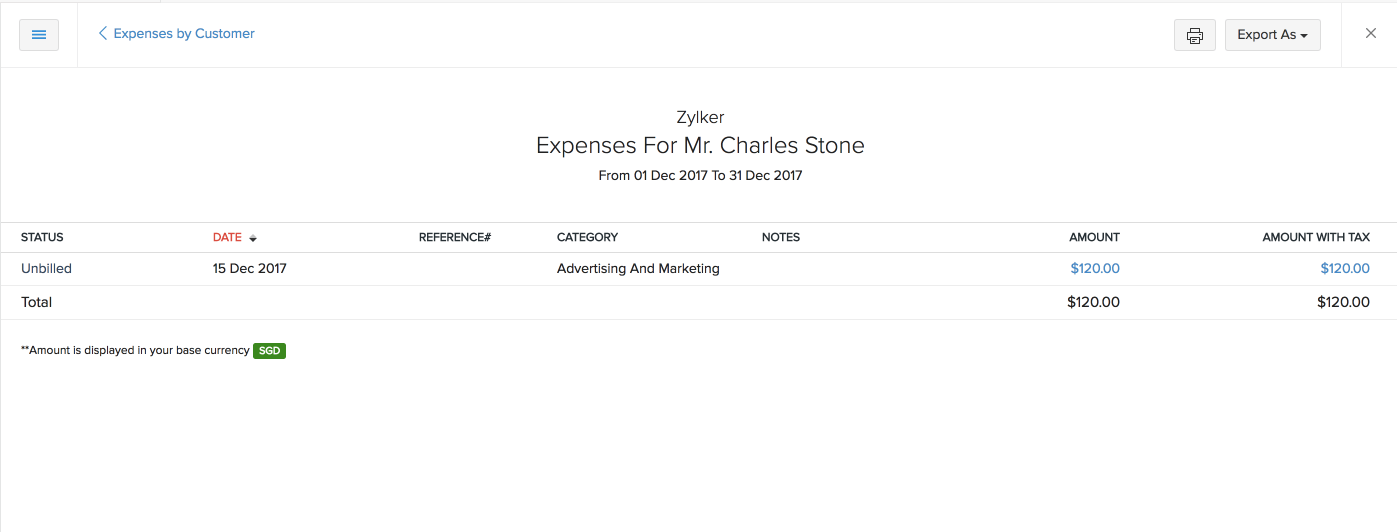The height and width of the screenshot is (532, 1397).
Task: Open the $120.00 amount link in the Unbilled row
Action: pos(1094,269)
